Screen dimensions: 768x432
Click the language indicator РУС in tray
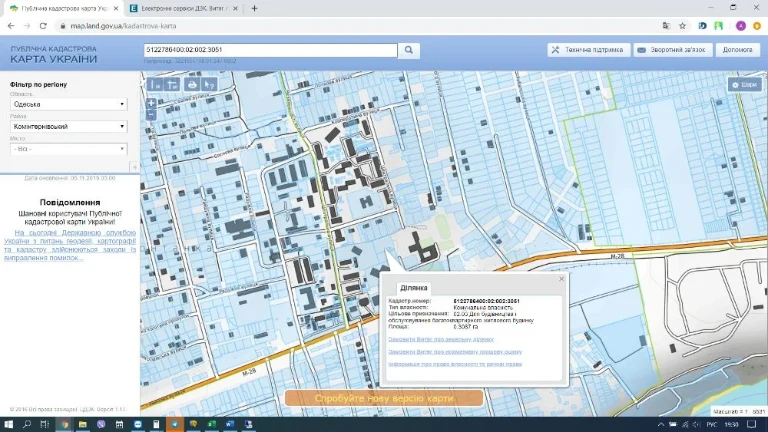(x=712, y=425)
